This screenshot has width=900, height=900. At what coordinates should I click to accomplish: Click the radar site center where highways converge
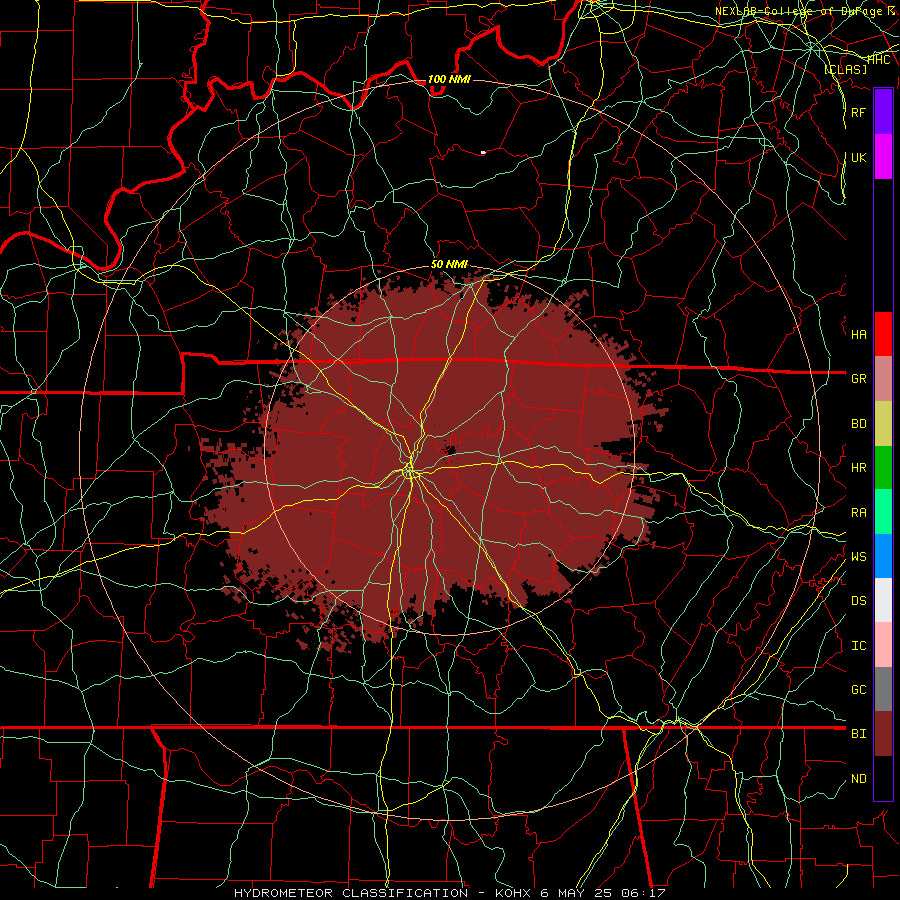[410, 472]
